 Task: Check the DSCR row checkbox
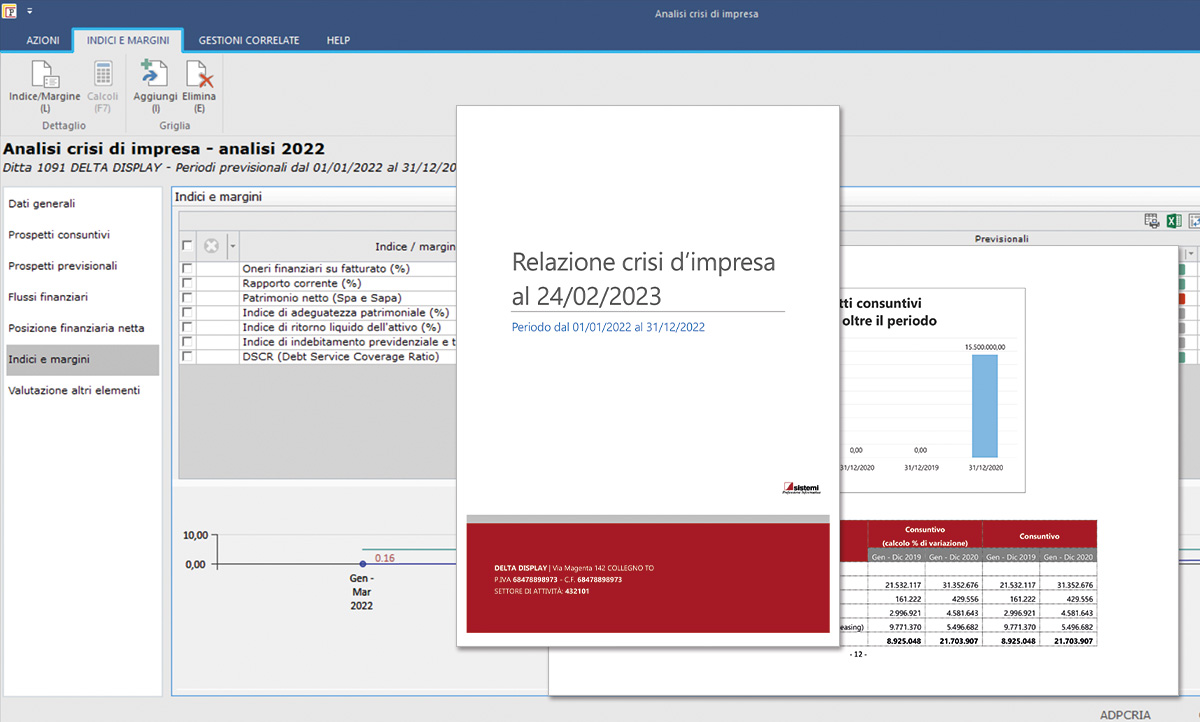(x=187, y=356)
